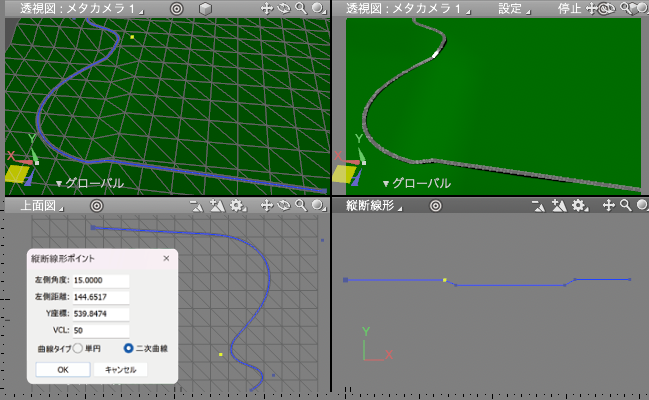
Task: Select the pan arrows icon in 縦断線形 header
Action: tap(608, 205)
